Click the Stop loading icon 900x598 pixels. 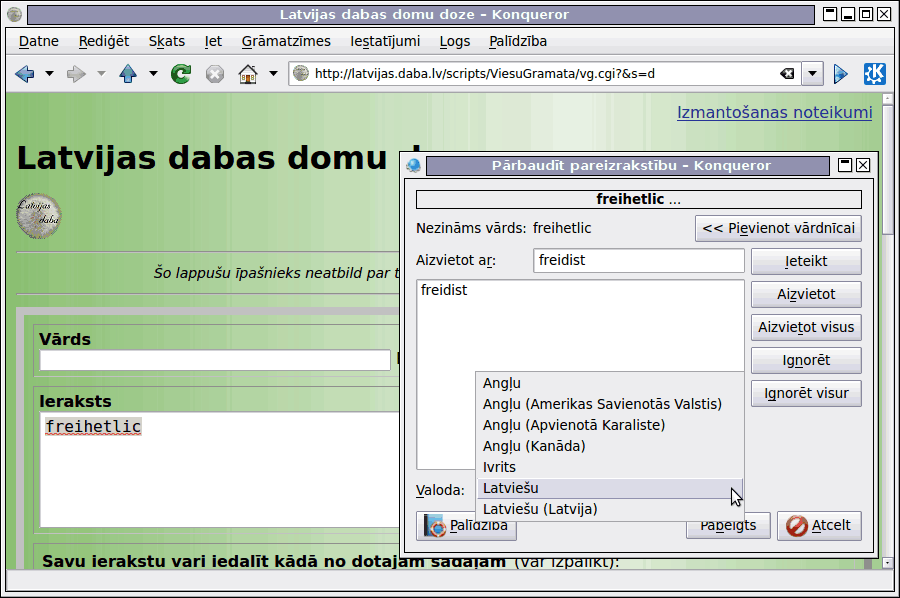point(215,74)
